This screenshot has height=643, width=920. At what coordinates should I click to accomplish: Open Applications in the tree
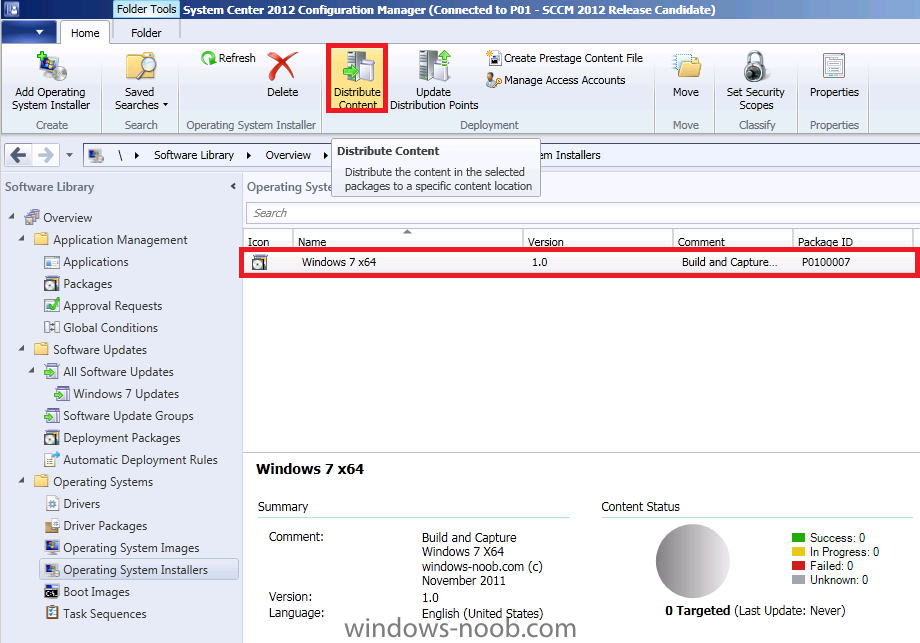point(96,262)
